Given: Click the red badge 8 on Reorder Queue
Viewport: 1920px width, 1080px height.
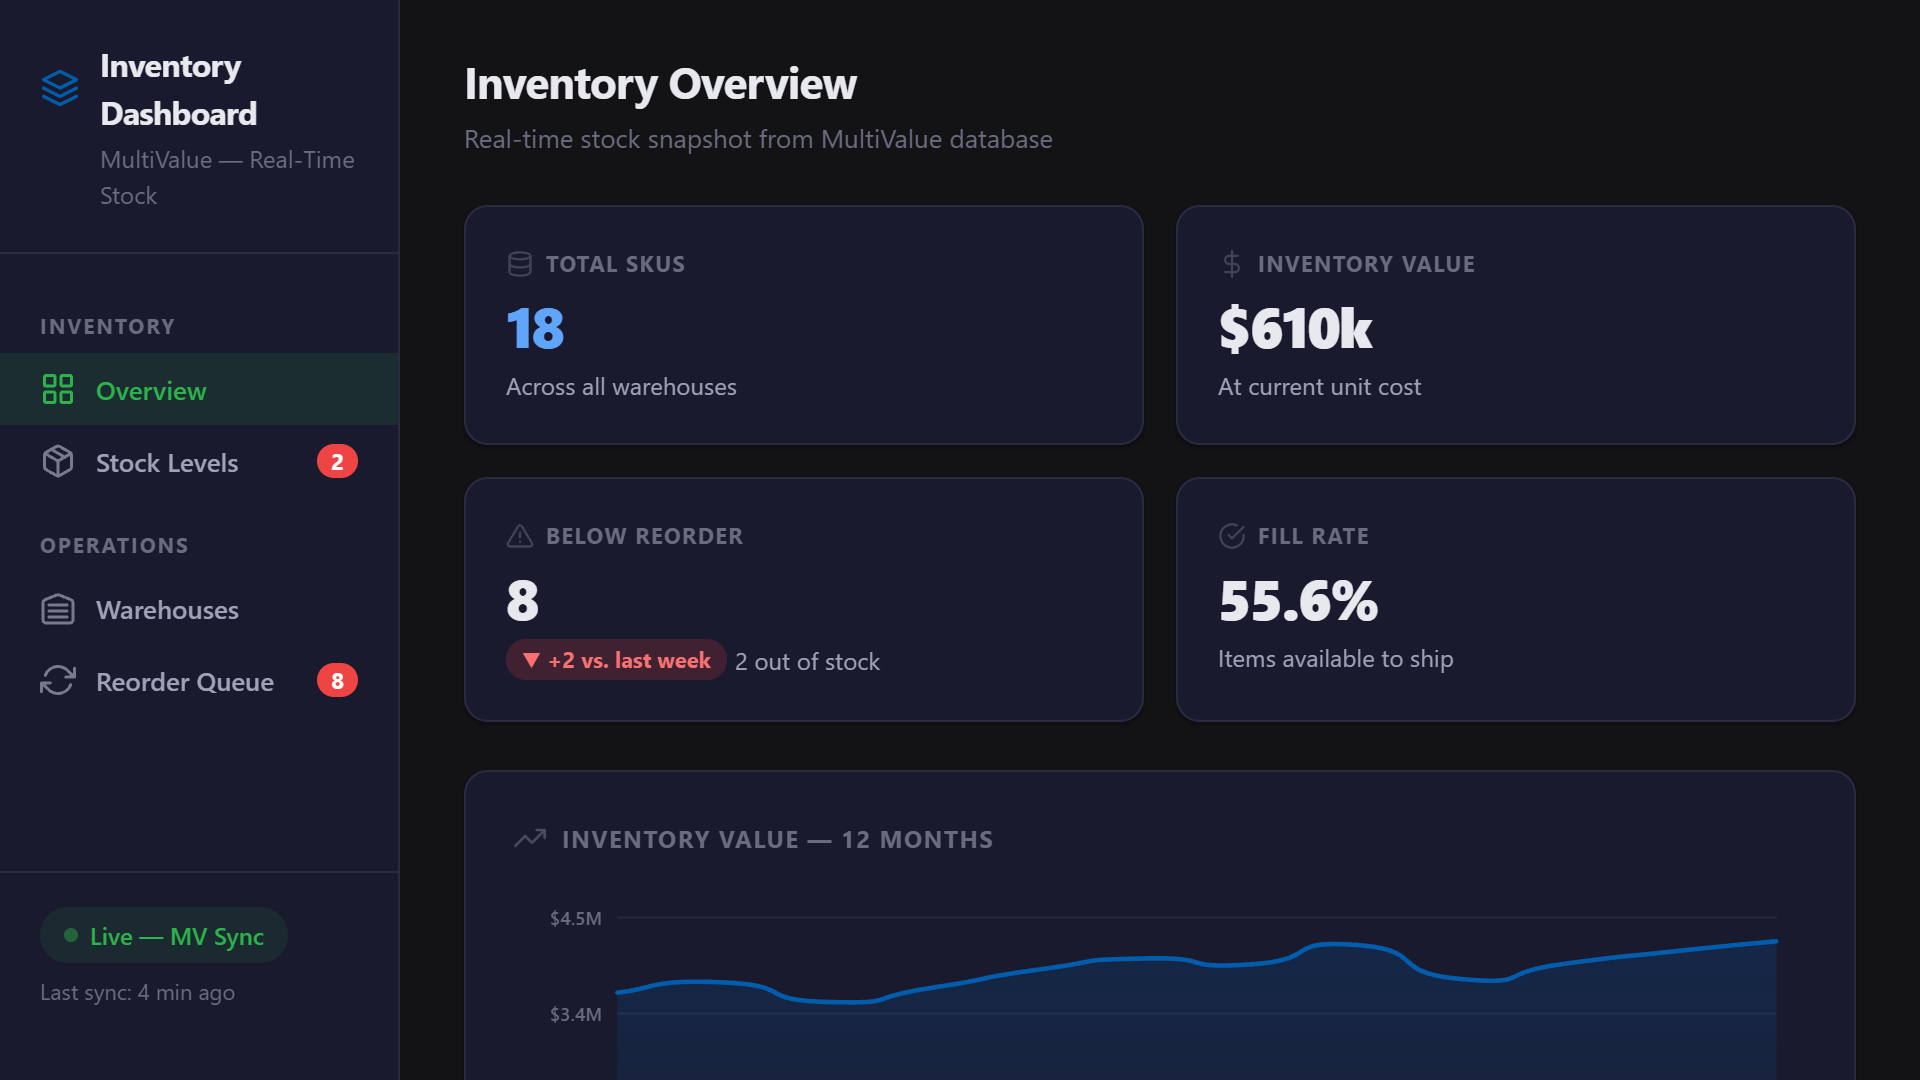Looking at the screenshot, I should coord(339,681).
